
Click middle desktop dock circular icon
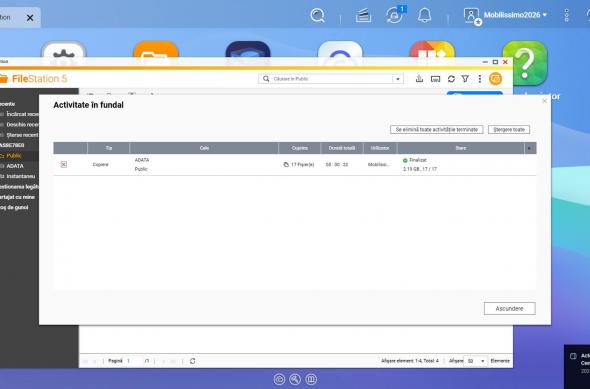(295, 379)
